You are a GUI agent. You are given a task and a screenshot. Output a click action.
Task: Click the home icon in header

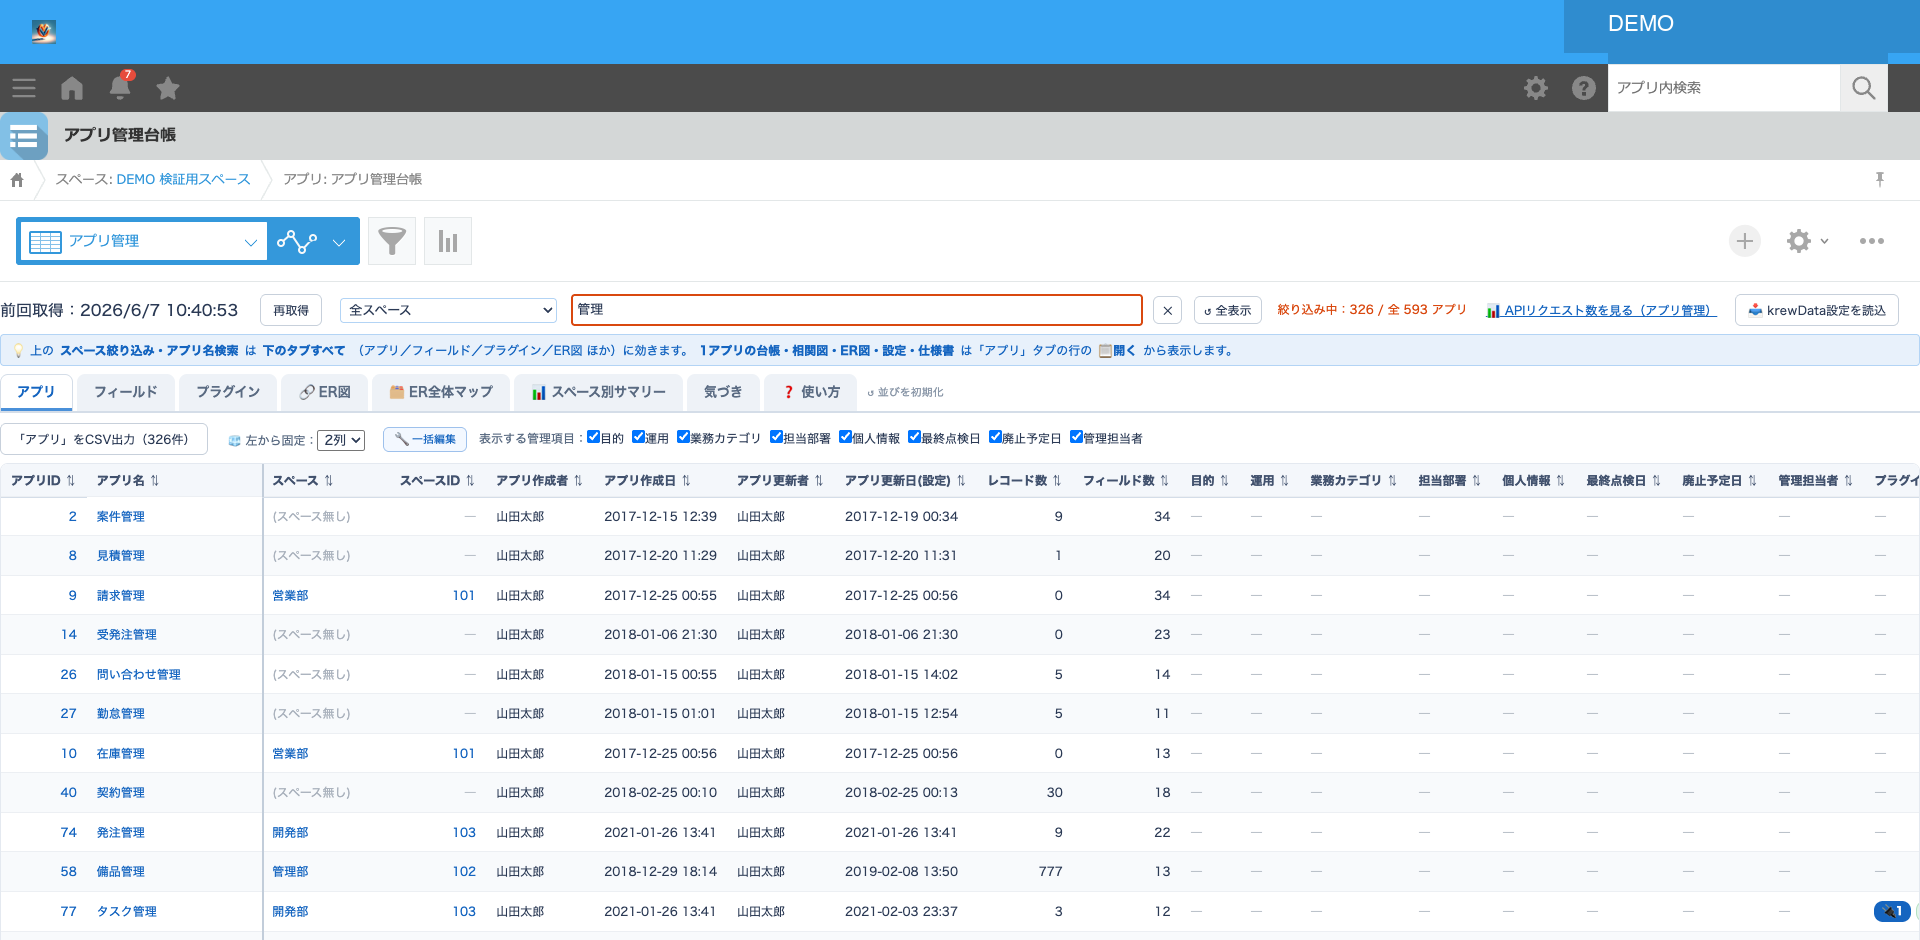[72, 88]
